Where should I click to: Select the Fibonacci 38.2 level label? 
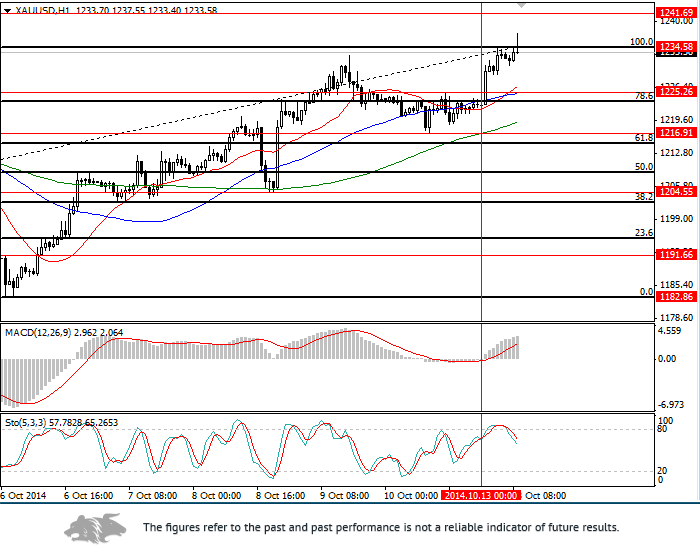point(644,197)
